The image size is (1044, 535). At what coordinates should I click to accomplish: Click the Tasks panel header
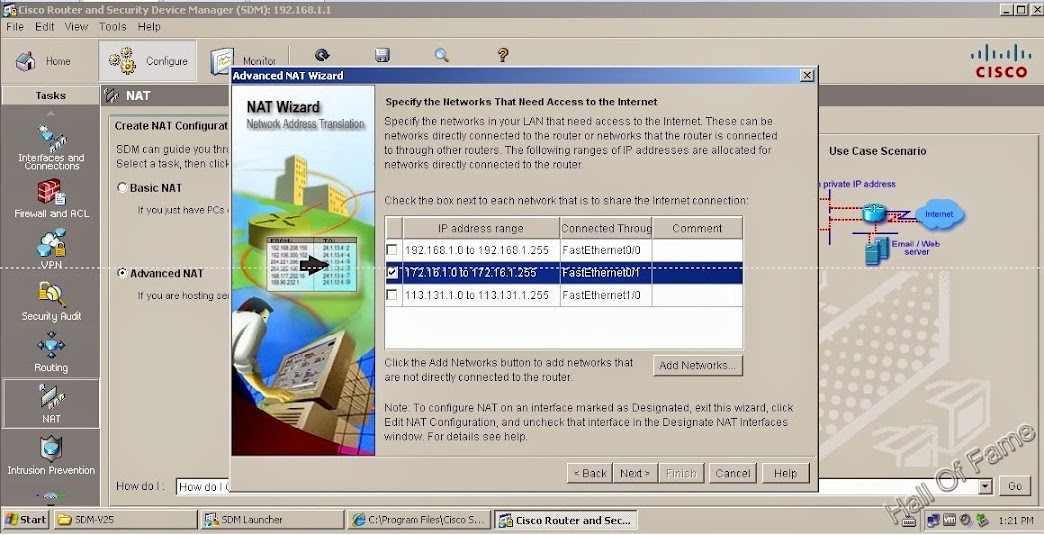(51, 95)
